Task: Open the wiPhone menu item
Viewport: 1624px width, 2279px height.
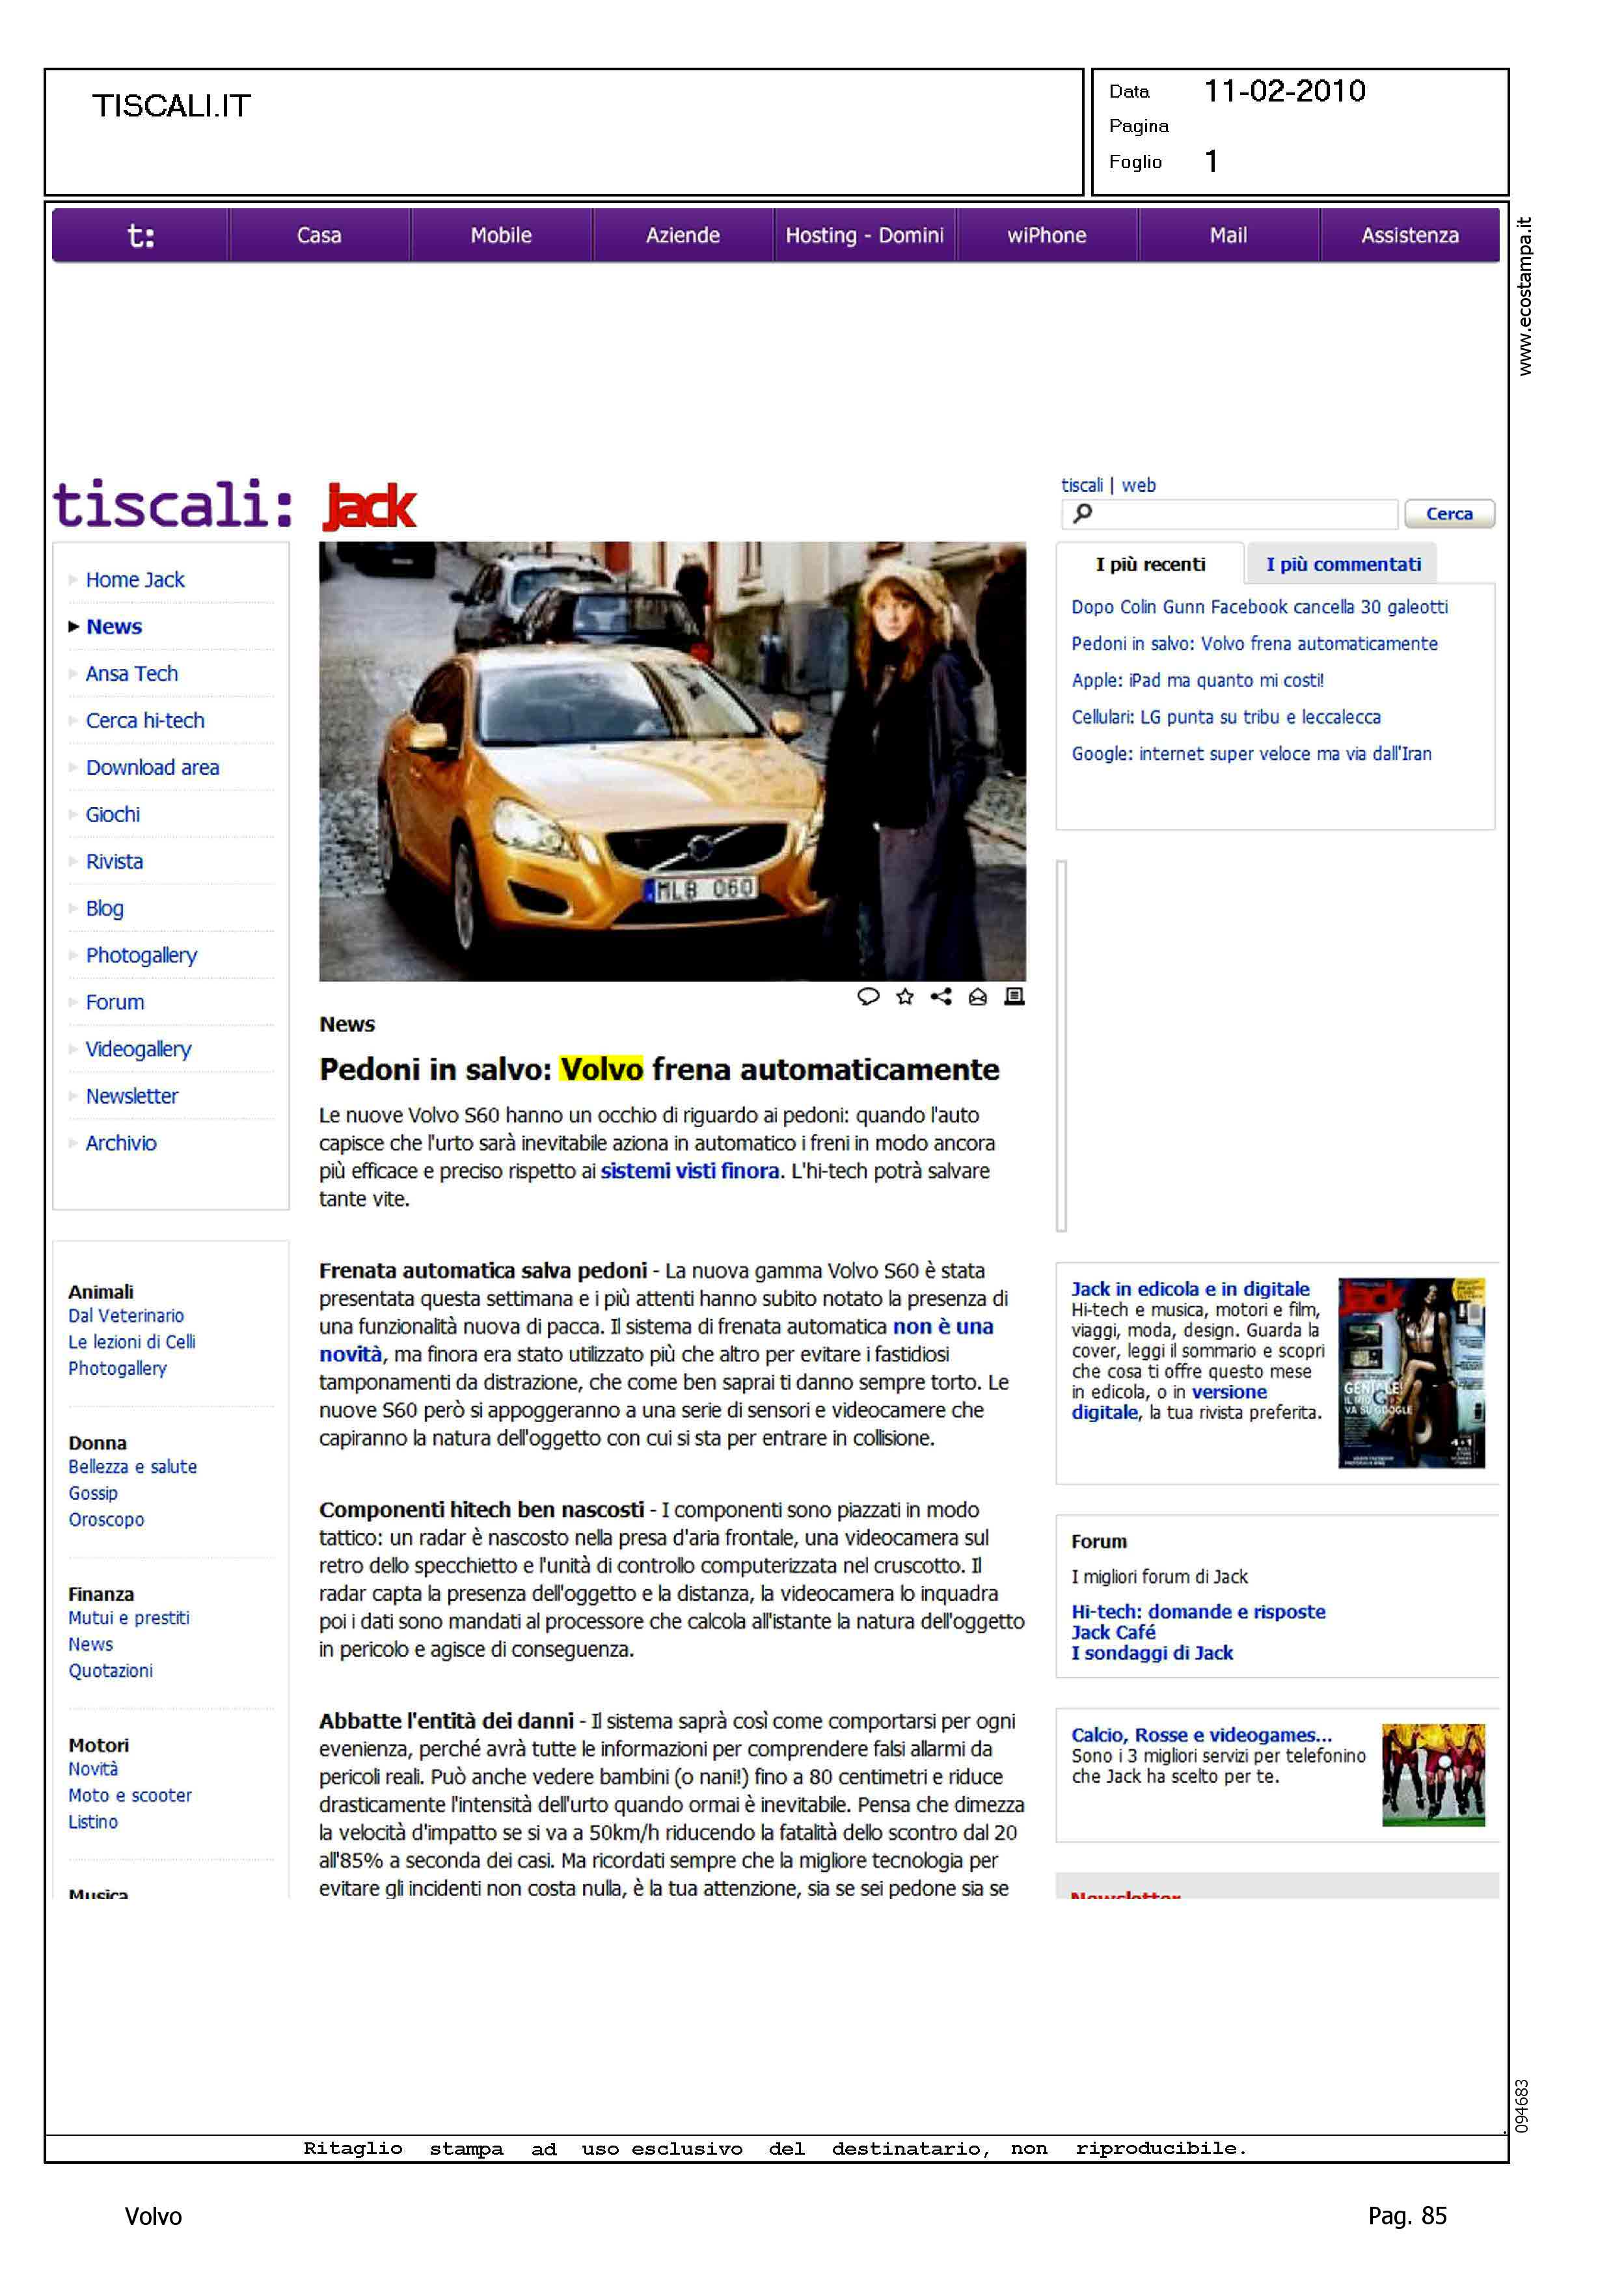Action: 1046,236
